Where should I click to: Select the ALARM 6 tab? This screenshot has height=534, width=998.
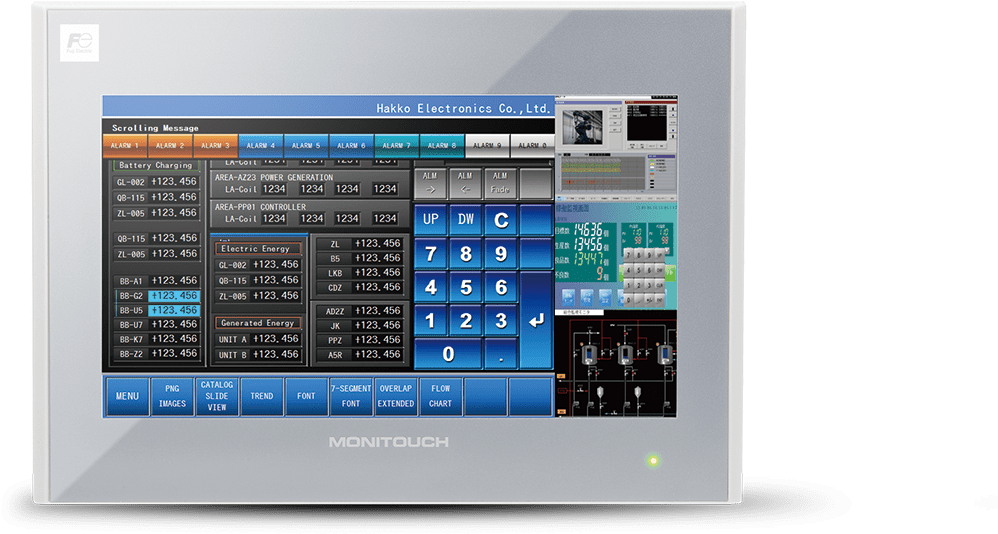[x=351, y=146]
